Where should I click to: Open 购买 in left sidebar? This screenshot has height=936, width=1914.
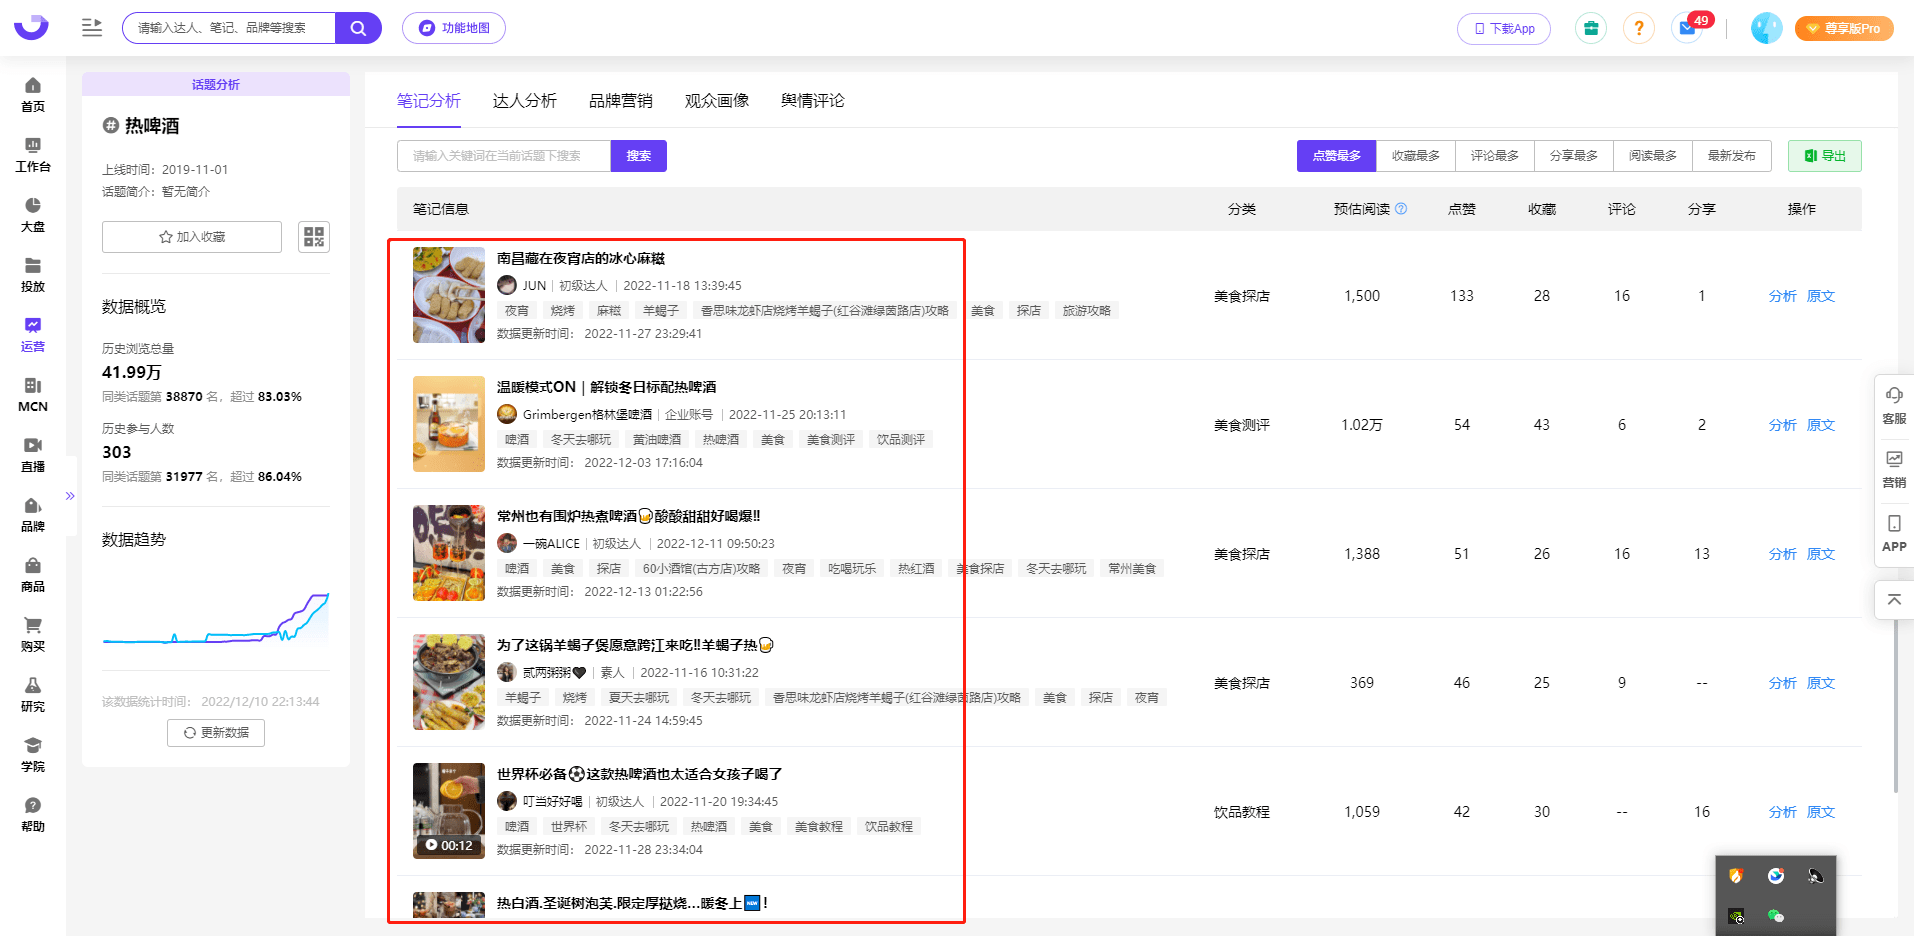(x=33, y=635)
